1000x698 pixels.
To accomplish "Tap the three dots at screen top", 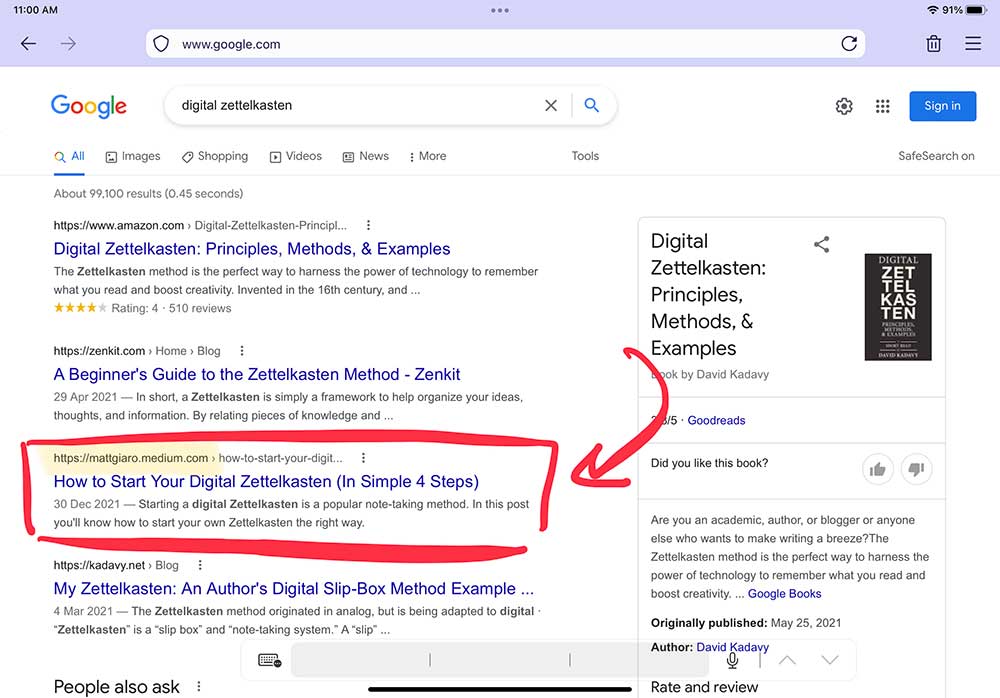I will click(500, 10).
